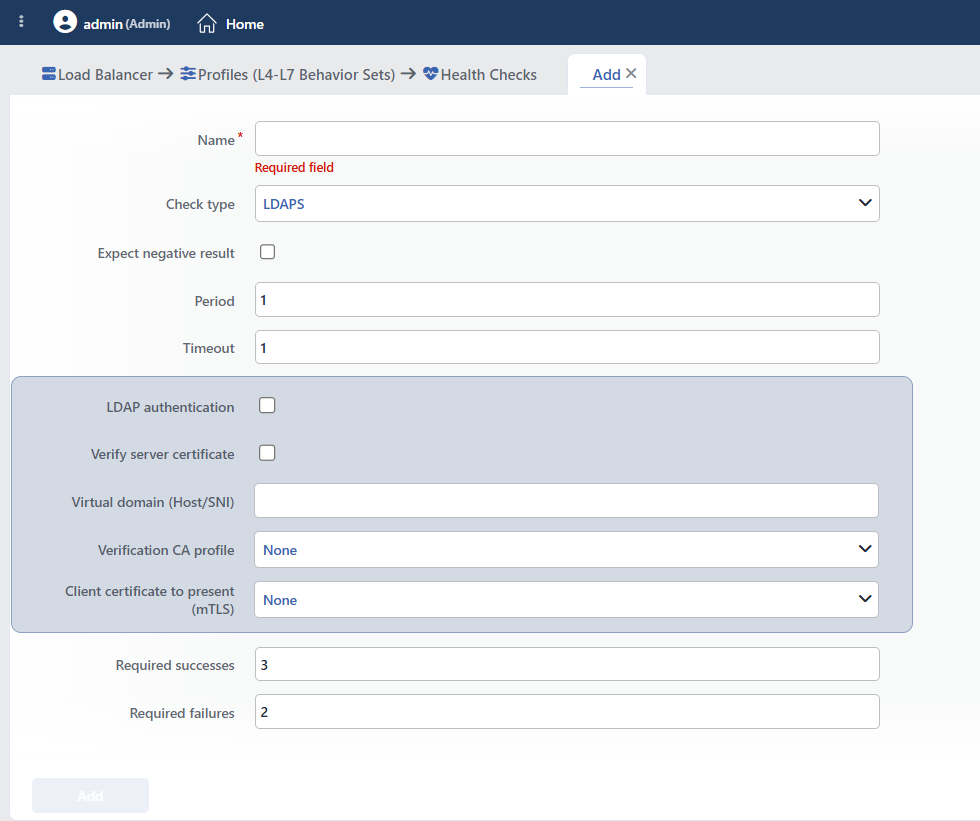Open the Verification CA profile dropdown
This screenshot has width=980, height=821.
pyautogui.click(x=566, y=550)
